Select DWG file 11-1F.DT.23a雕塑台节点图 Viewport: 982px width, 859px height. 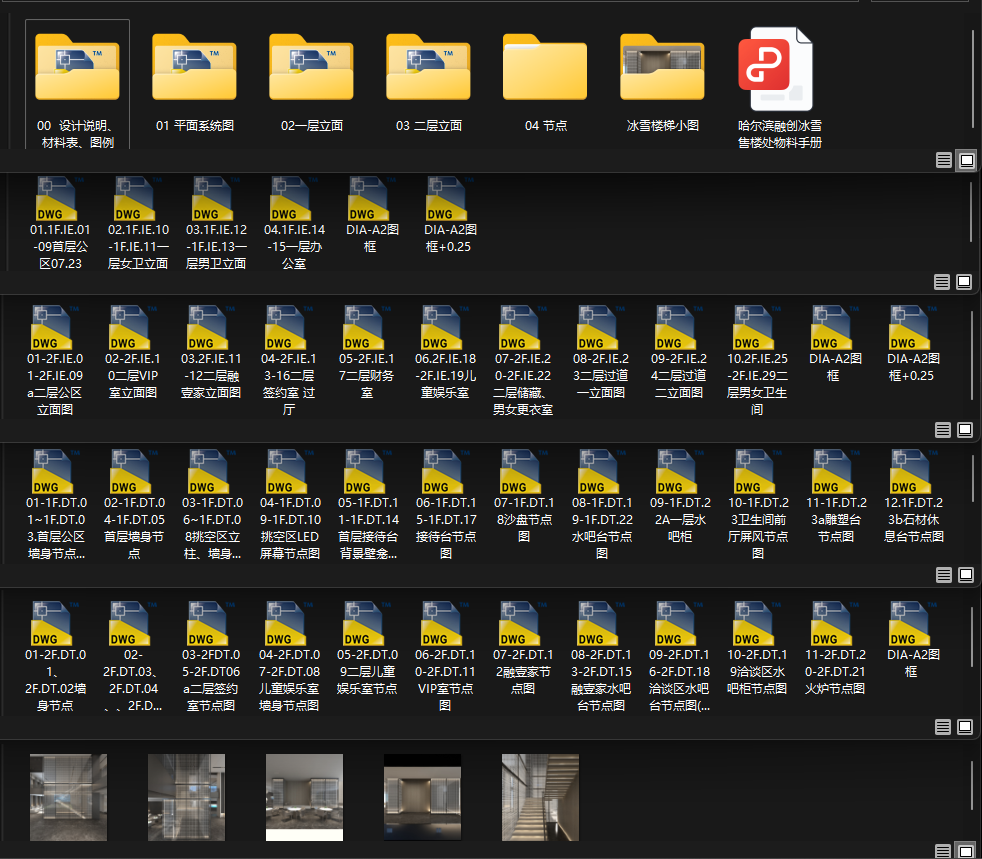[836, 496]
